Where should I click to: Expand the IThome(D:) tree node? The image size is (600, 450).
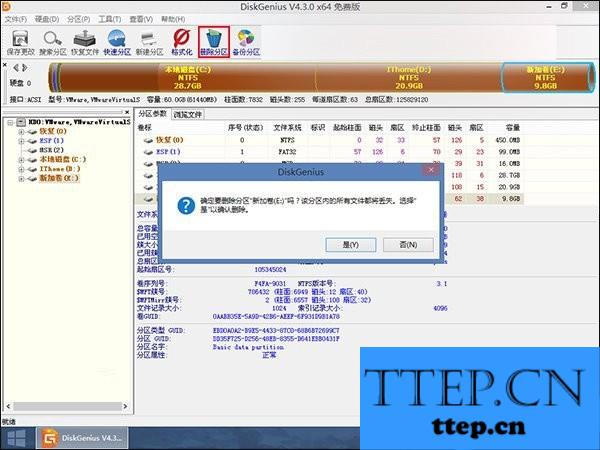click(21, 169)
